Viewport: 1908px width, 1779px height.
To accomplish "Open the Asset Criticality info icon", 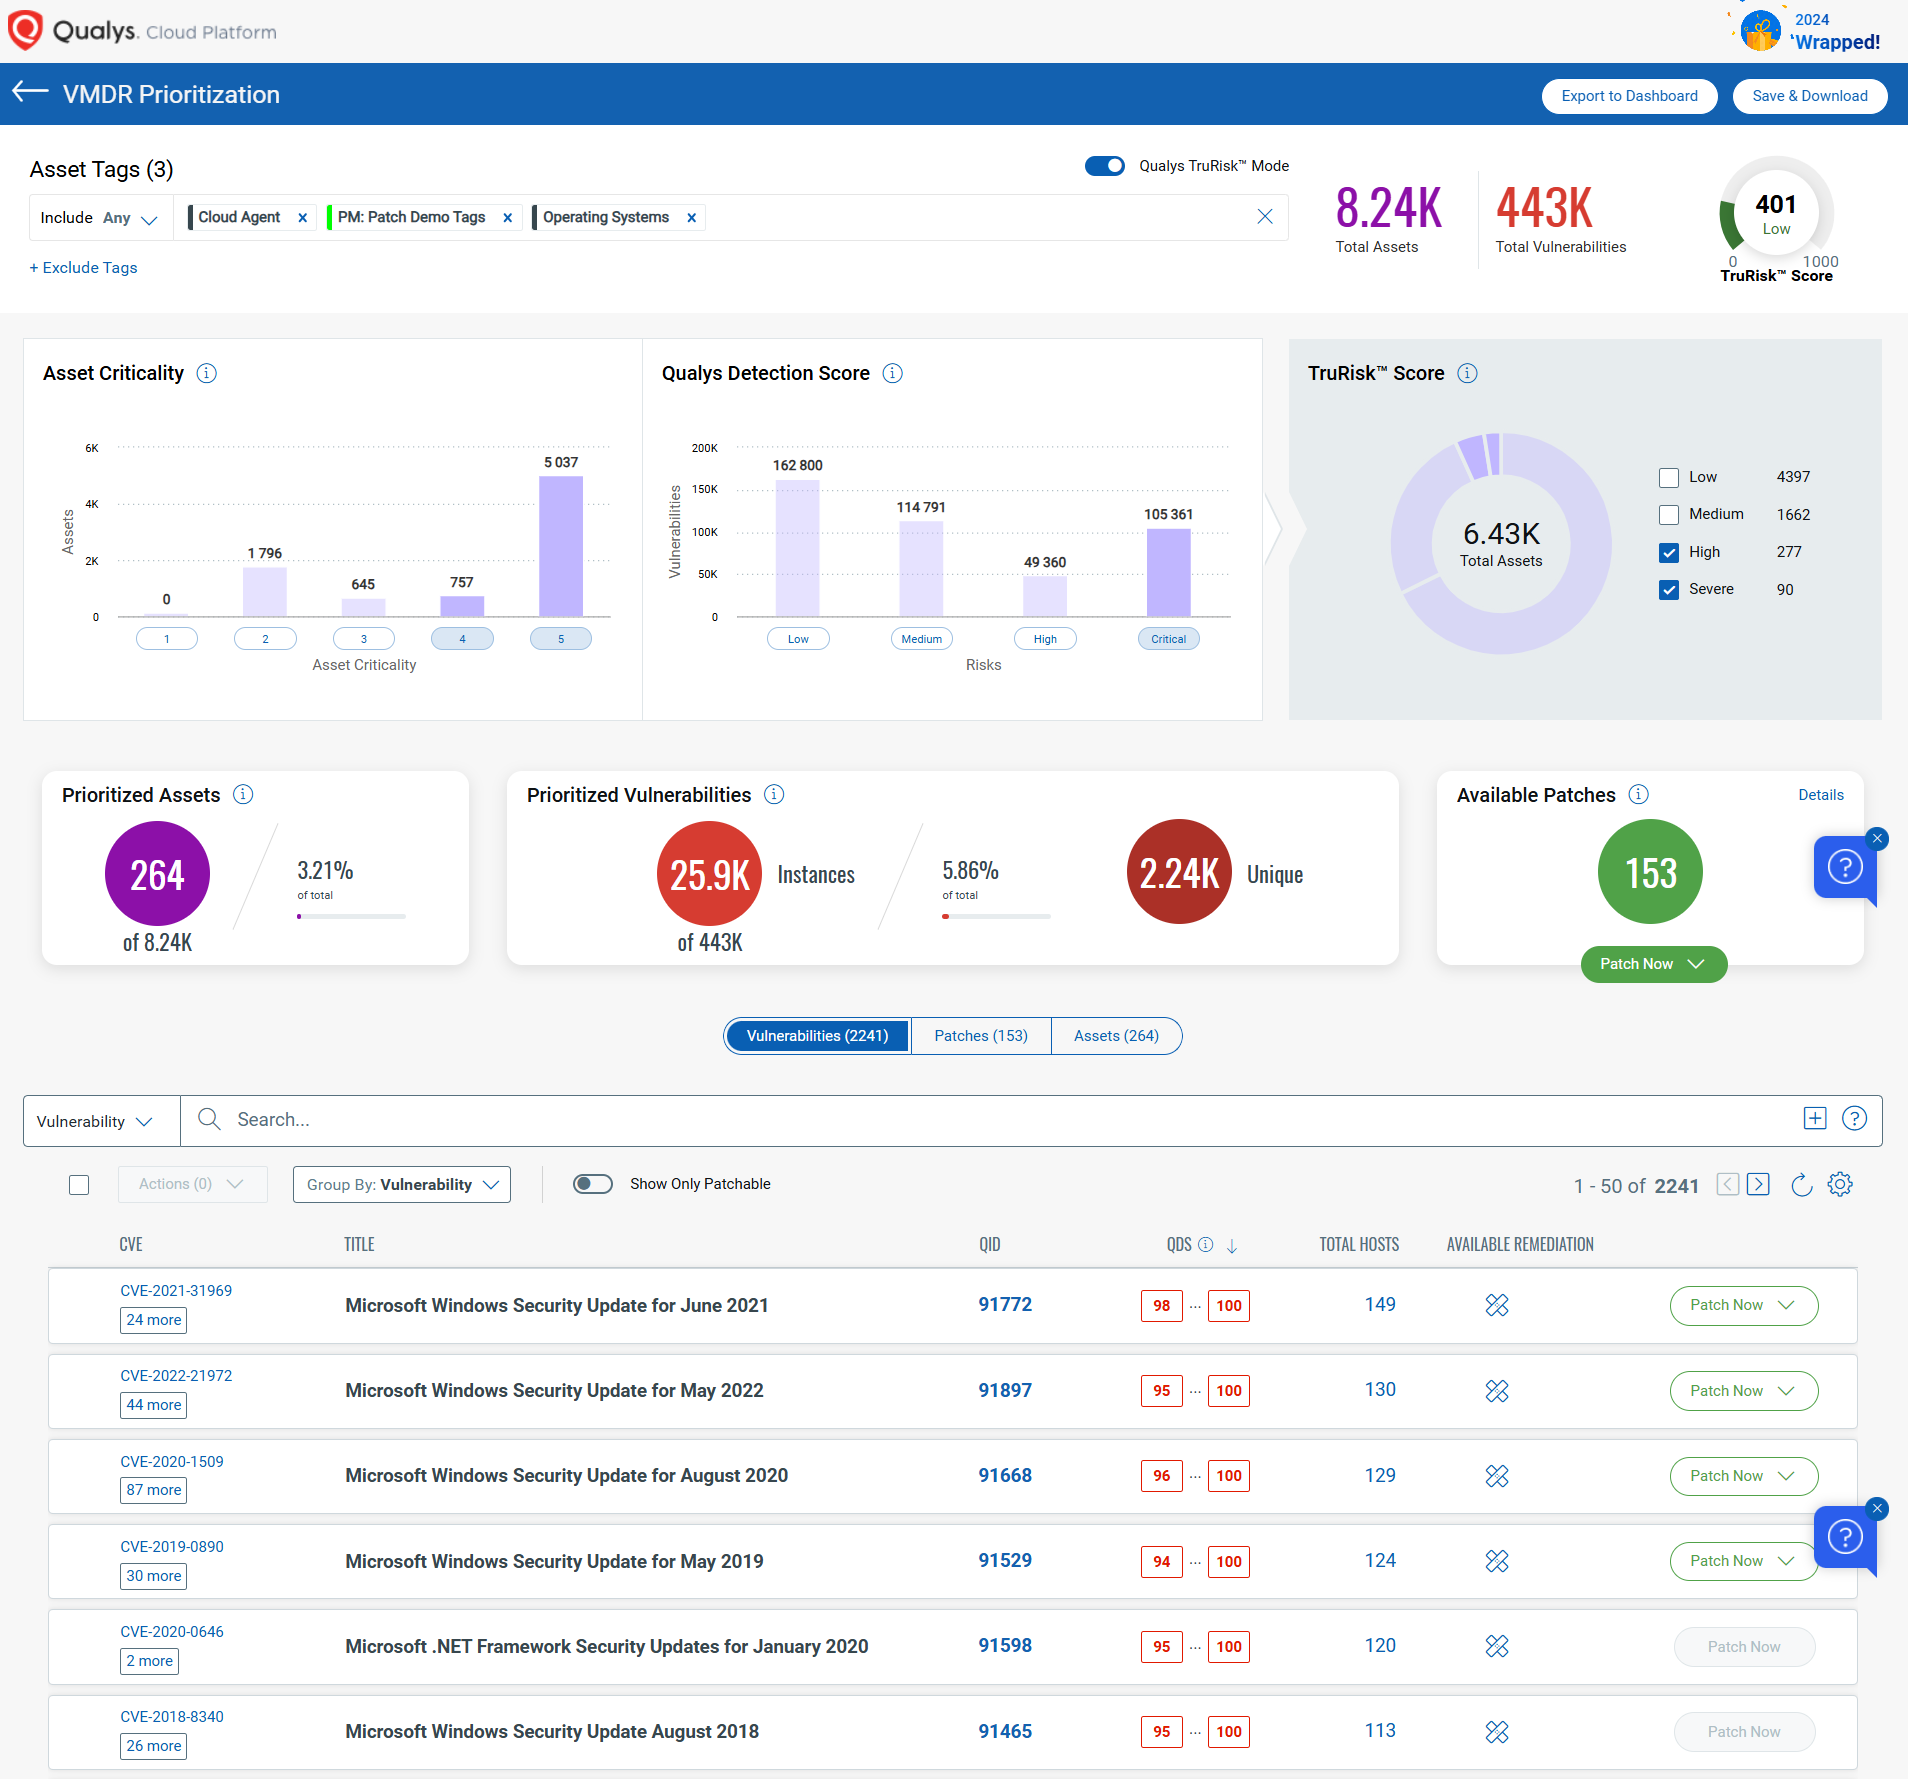I will 207,373.
